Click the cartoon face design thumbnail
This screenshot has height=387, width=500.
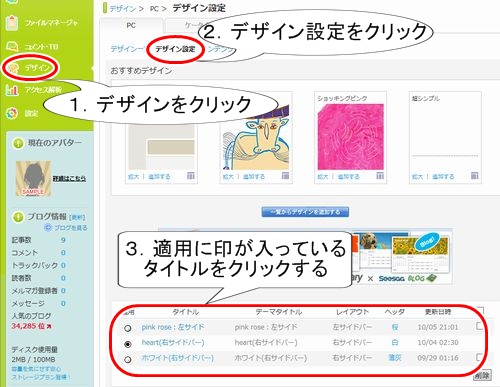point(256,137)
